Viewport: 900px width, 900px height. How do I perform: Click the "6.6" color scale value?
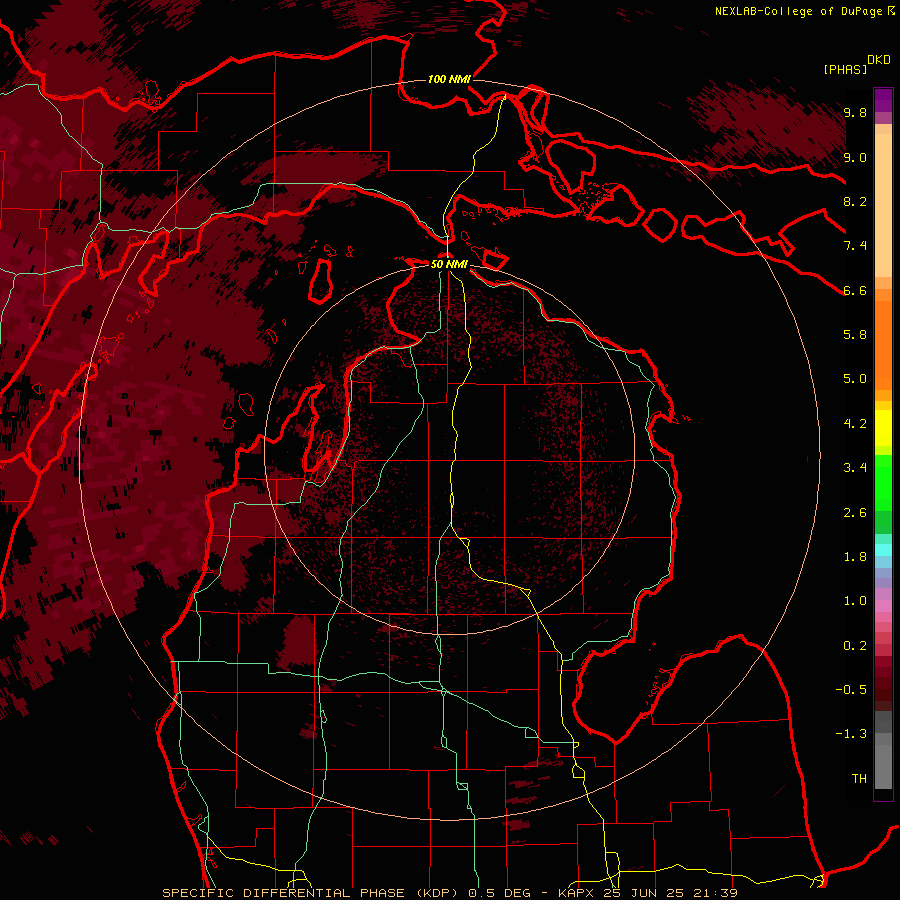click(855, 290)
